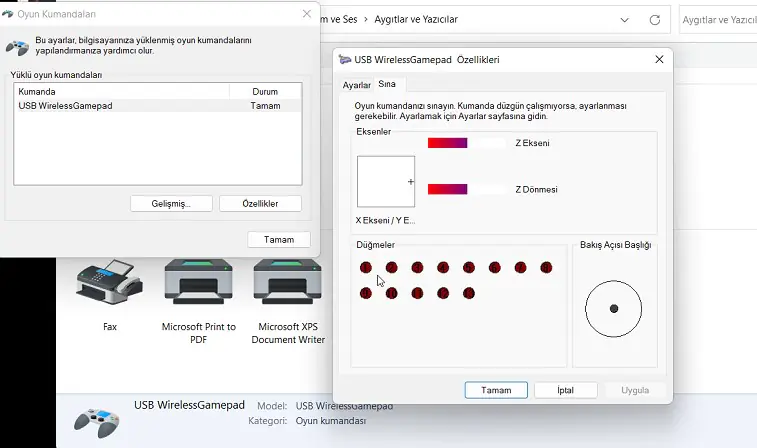Click the Z Dönmesi rotation bar

(x=466, y=189)
